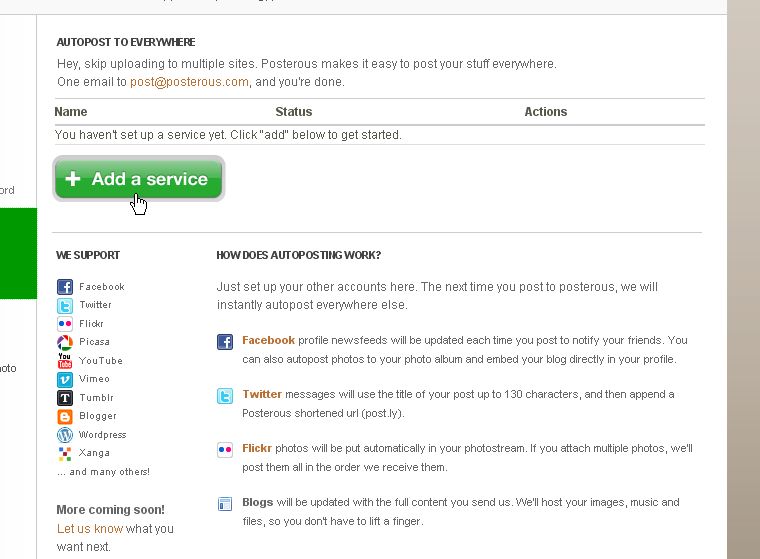Click the Actions column header
This screenshot has height=559, width=760.
click(x=546, y=112)
